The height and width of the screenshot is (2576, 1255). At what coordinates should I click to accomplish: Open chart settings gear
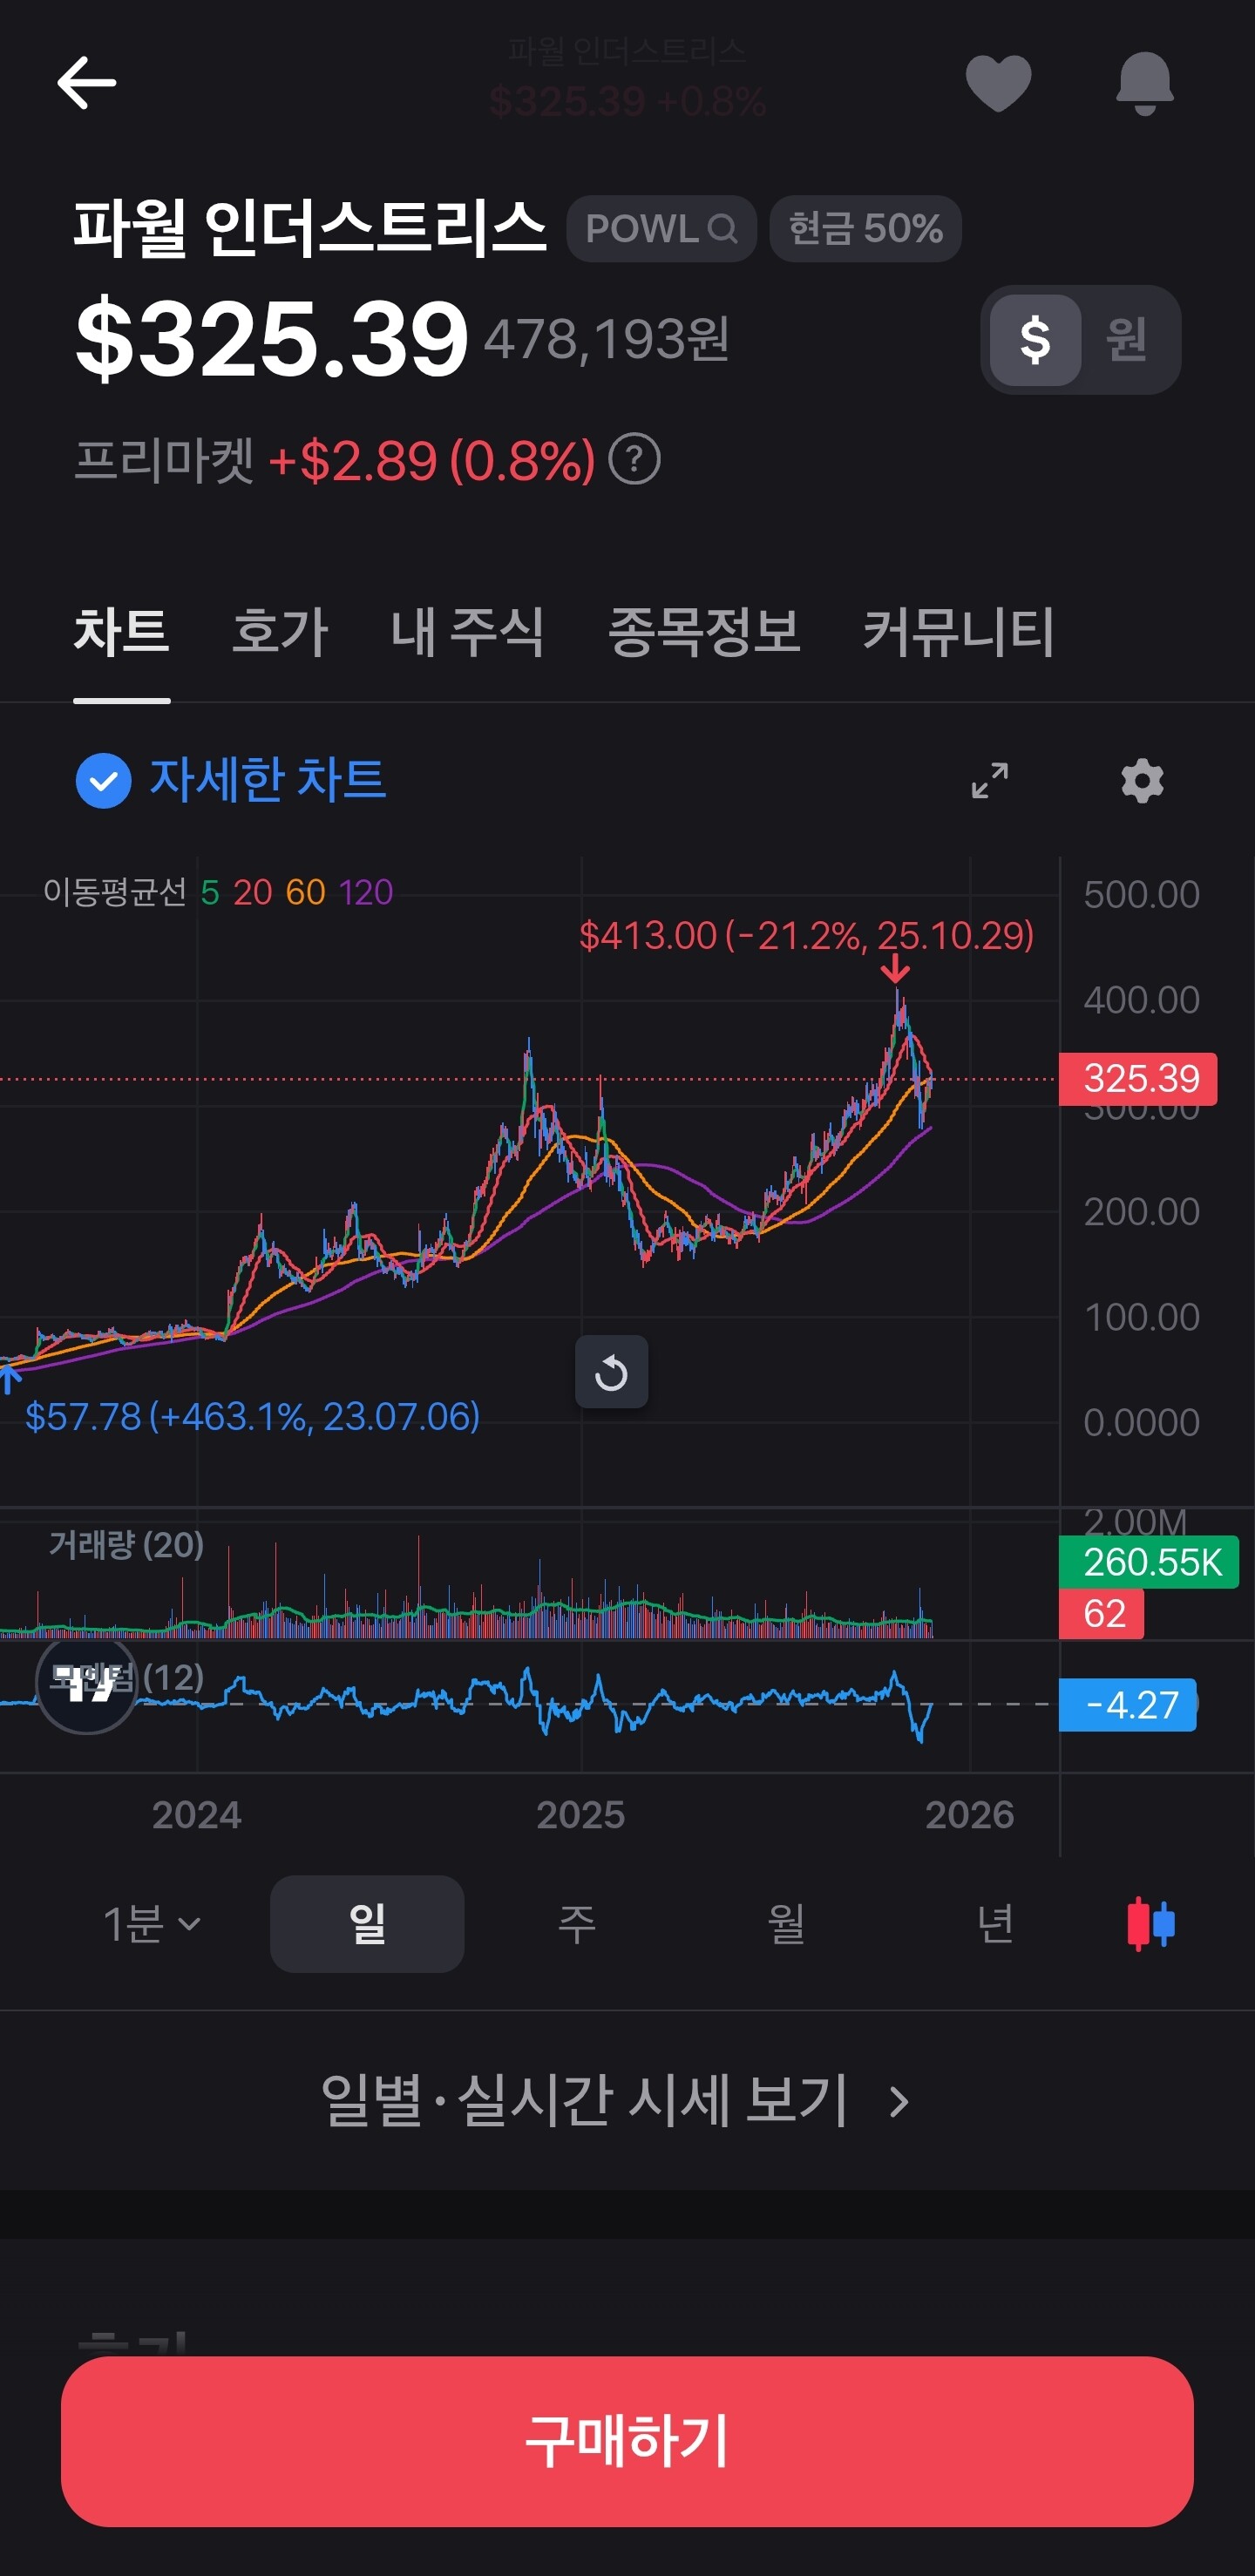1142,780
